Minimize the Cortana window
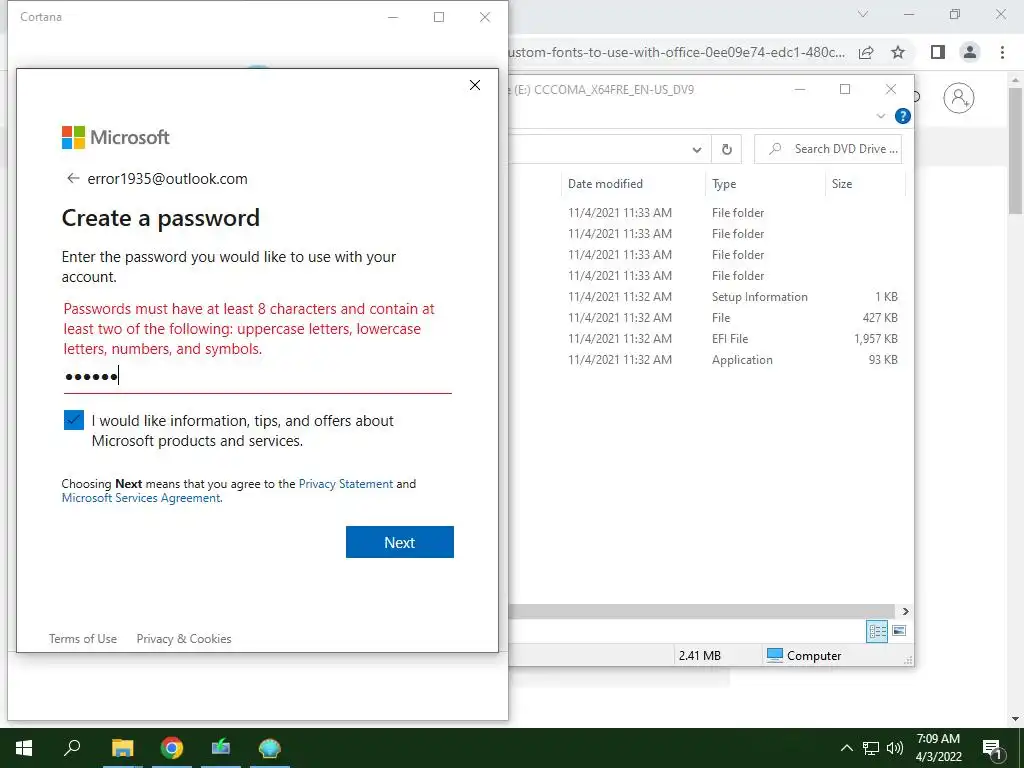The image size is (1024, 768). (392, 17)
